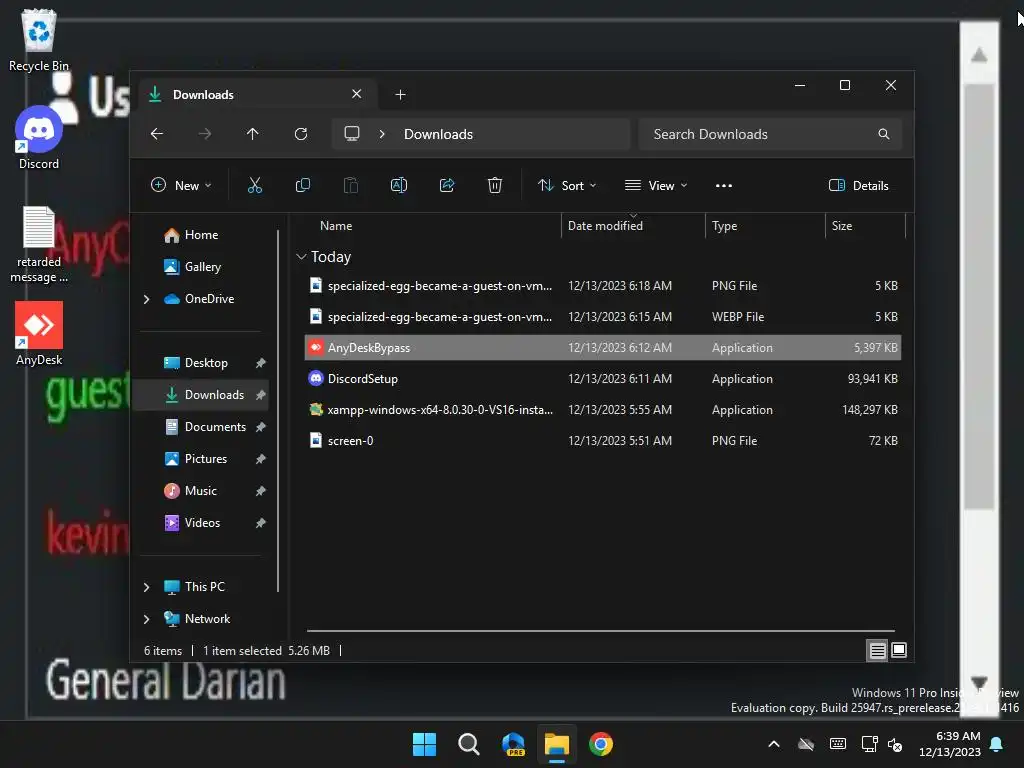1024x768 pixels.
Task: Switch to large thumbnails view layout
Action: pyautogui.click(x=899, y=650)
